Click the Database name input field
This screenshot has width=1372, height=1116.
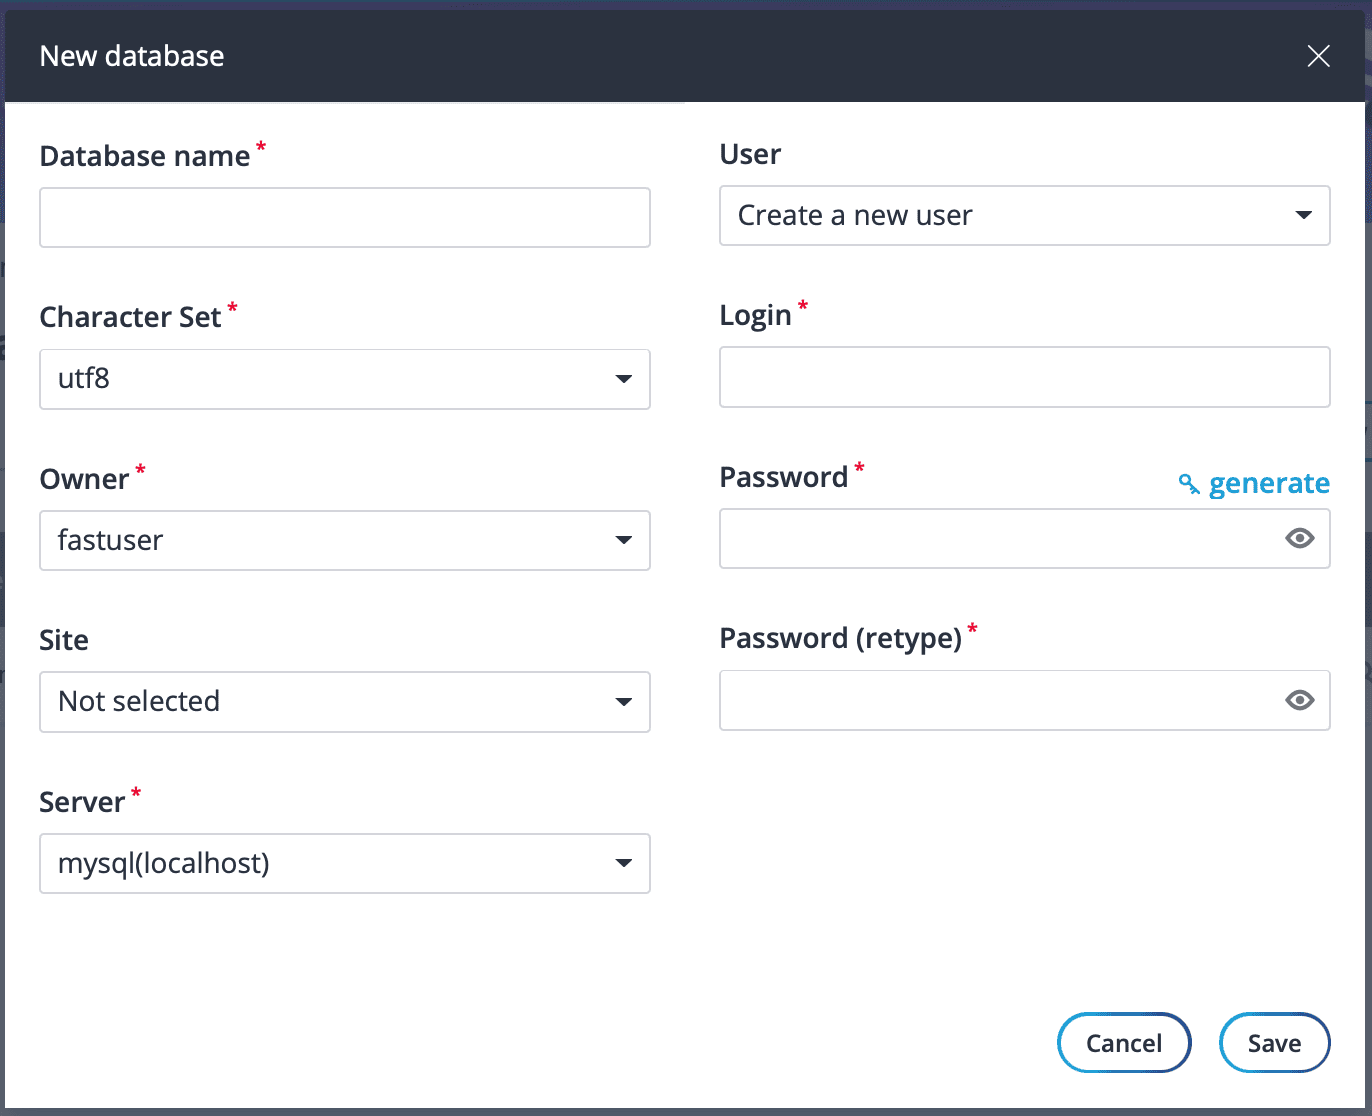(x=344, y=217)
